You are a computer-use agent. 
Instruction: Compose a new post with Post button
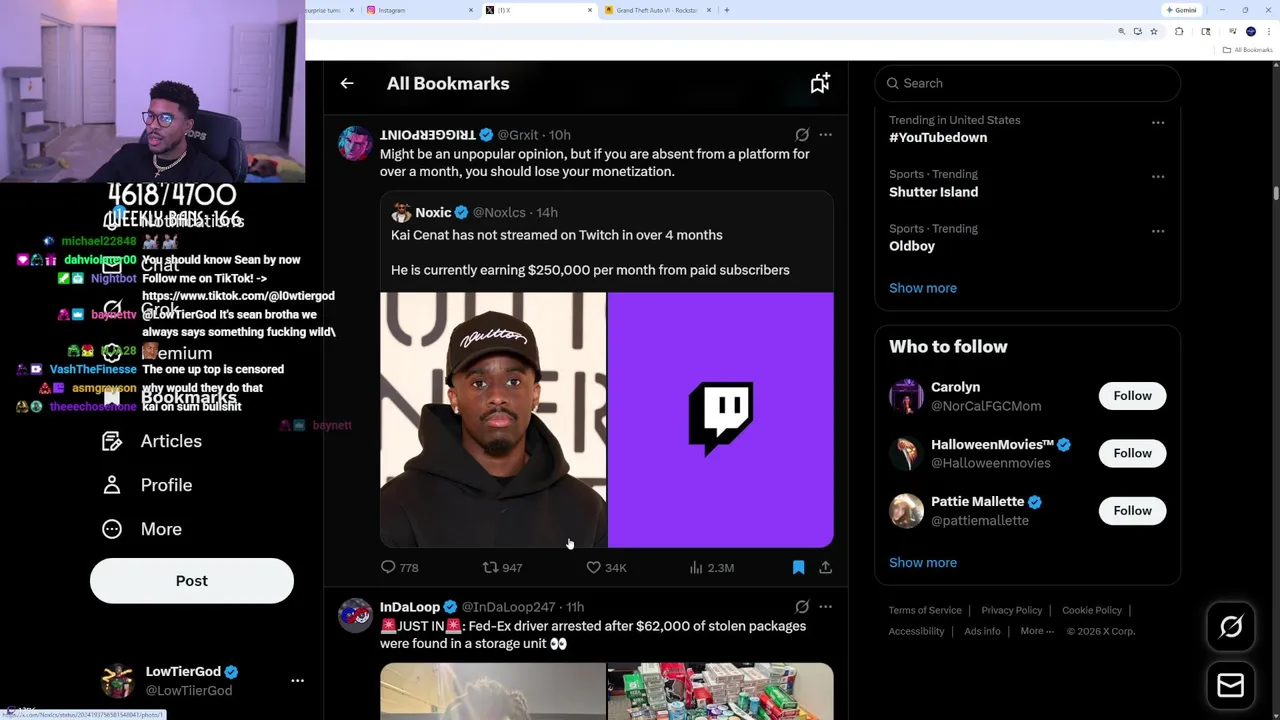click(x=192, y=581)
